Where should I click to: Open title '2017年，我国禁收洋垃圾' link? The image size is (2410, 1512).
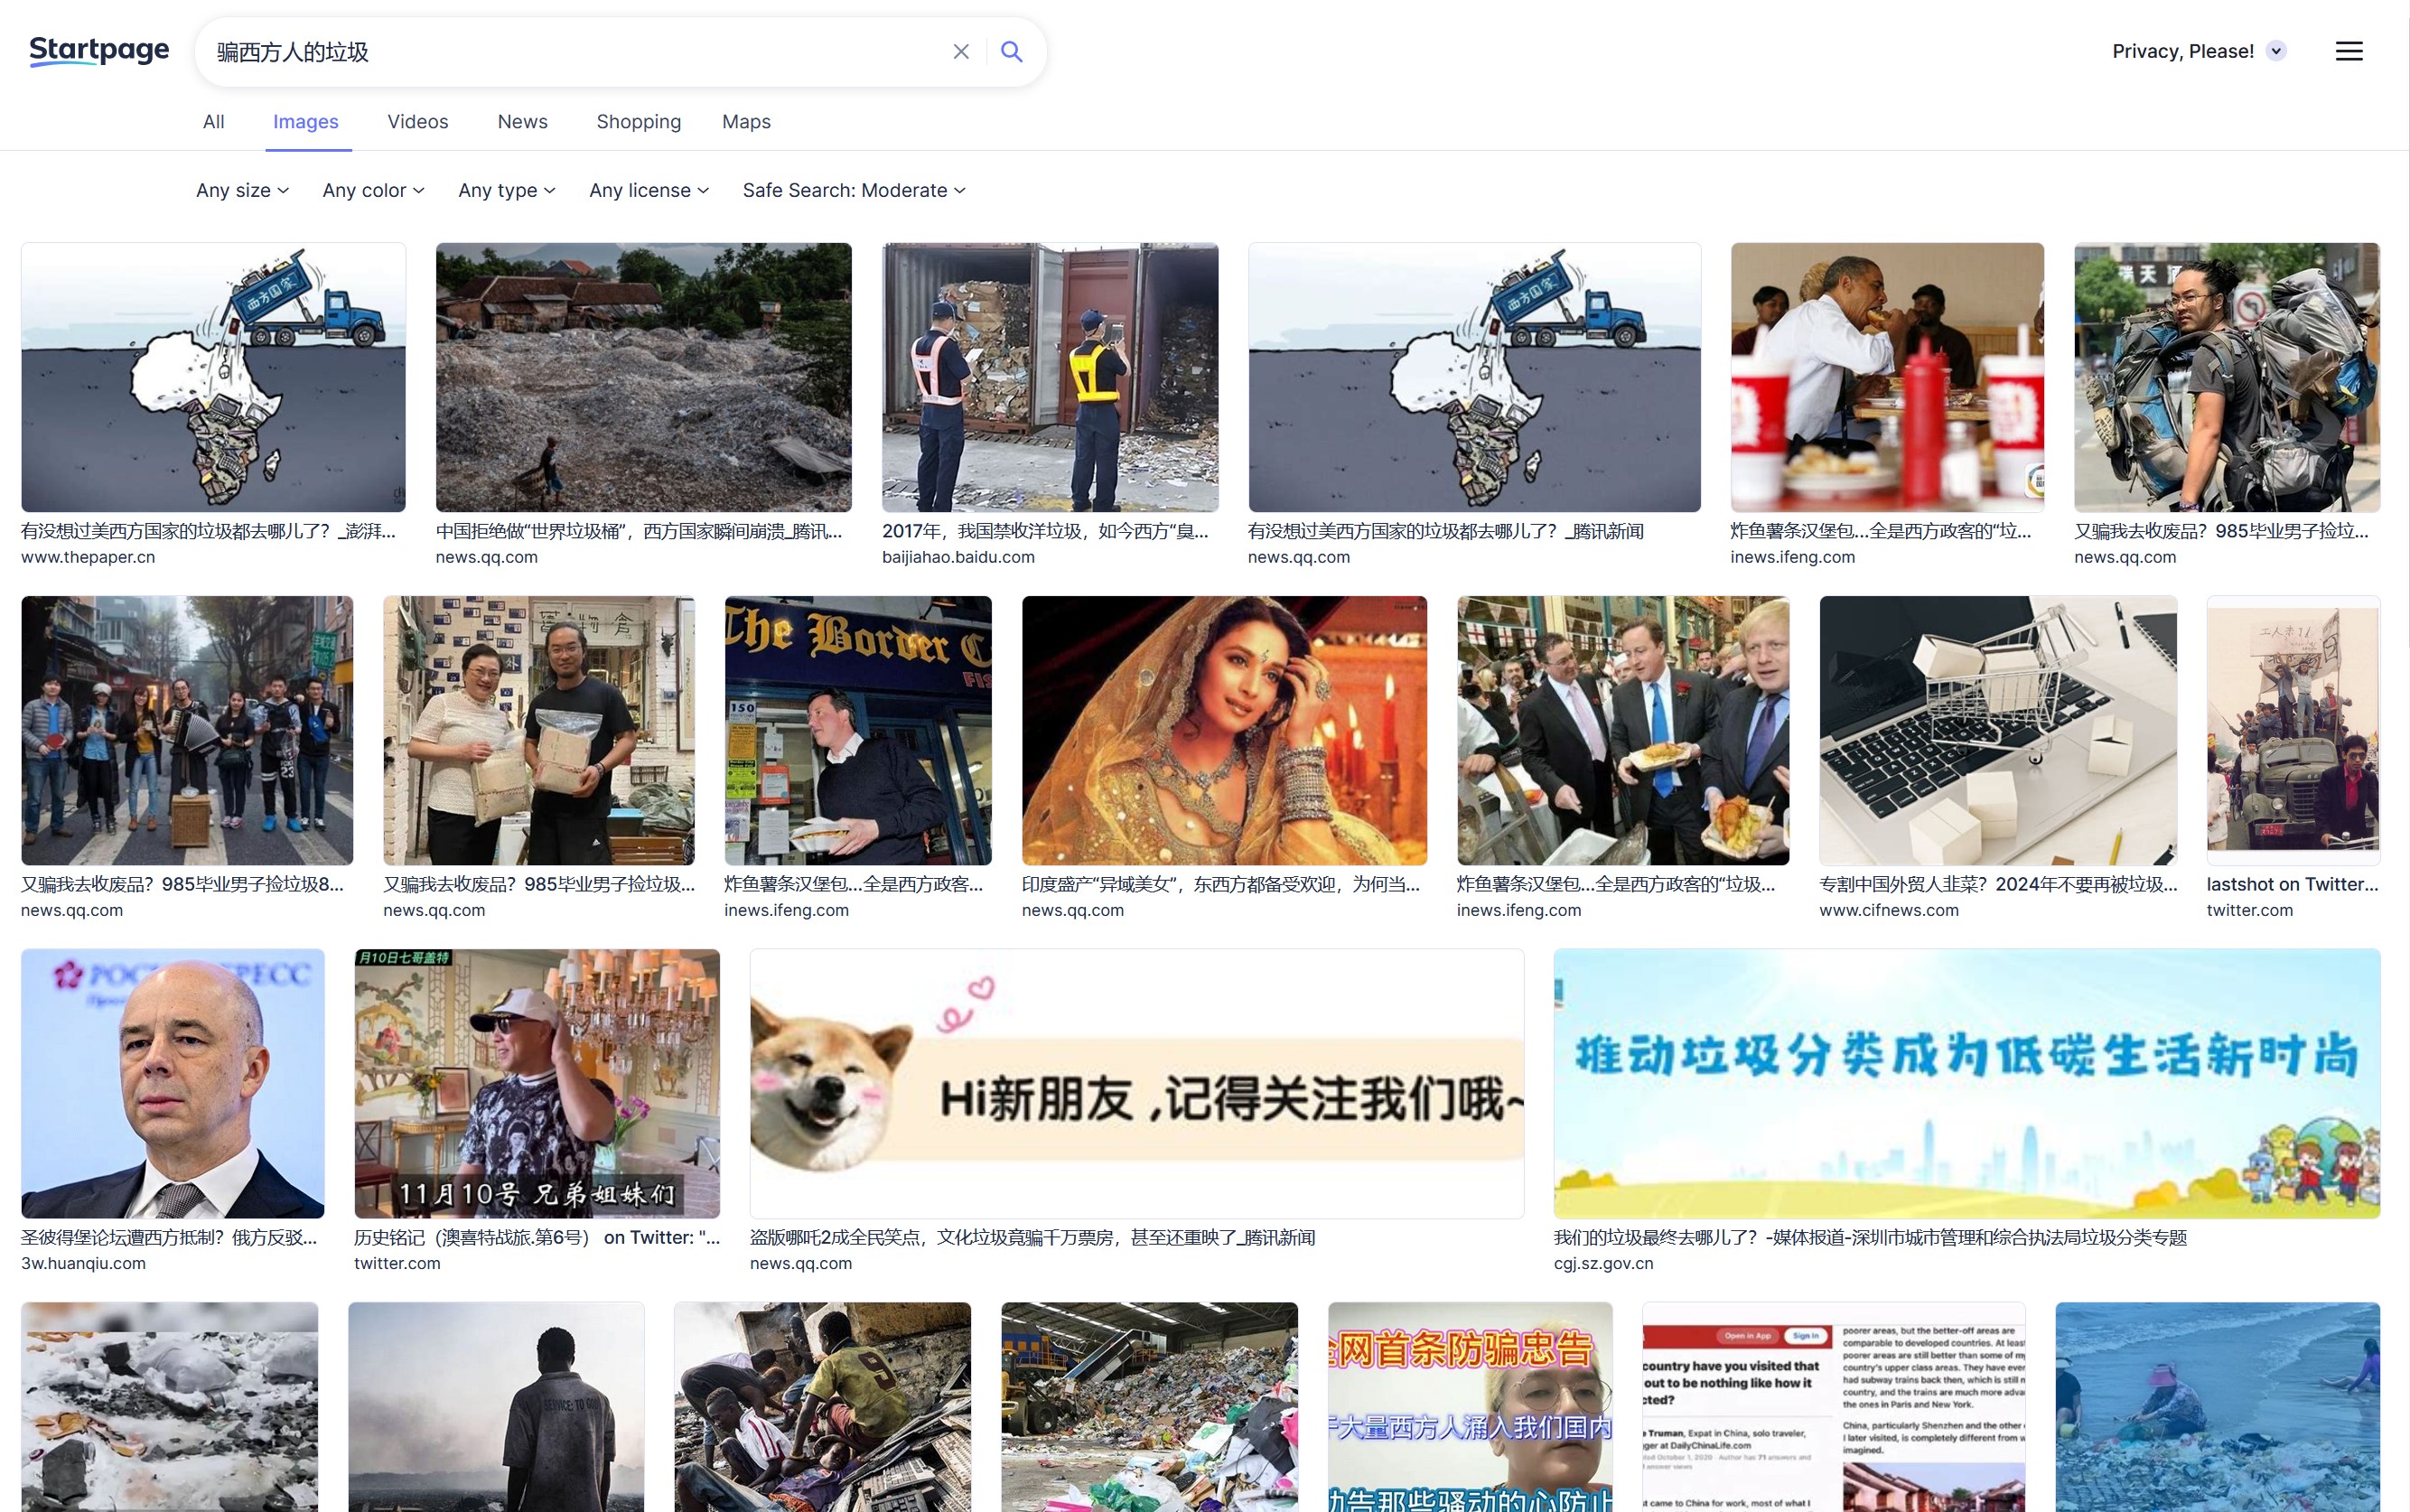pos(1045,531)
